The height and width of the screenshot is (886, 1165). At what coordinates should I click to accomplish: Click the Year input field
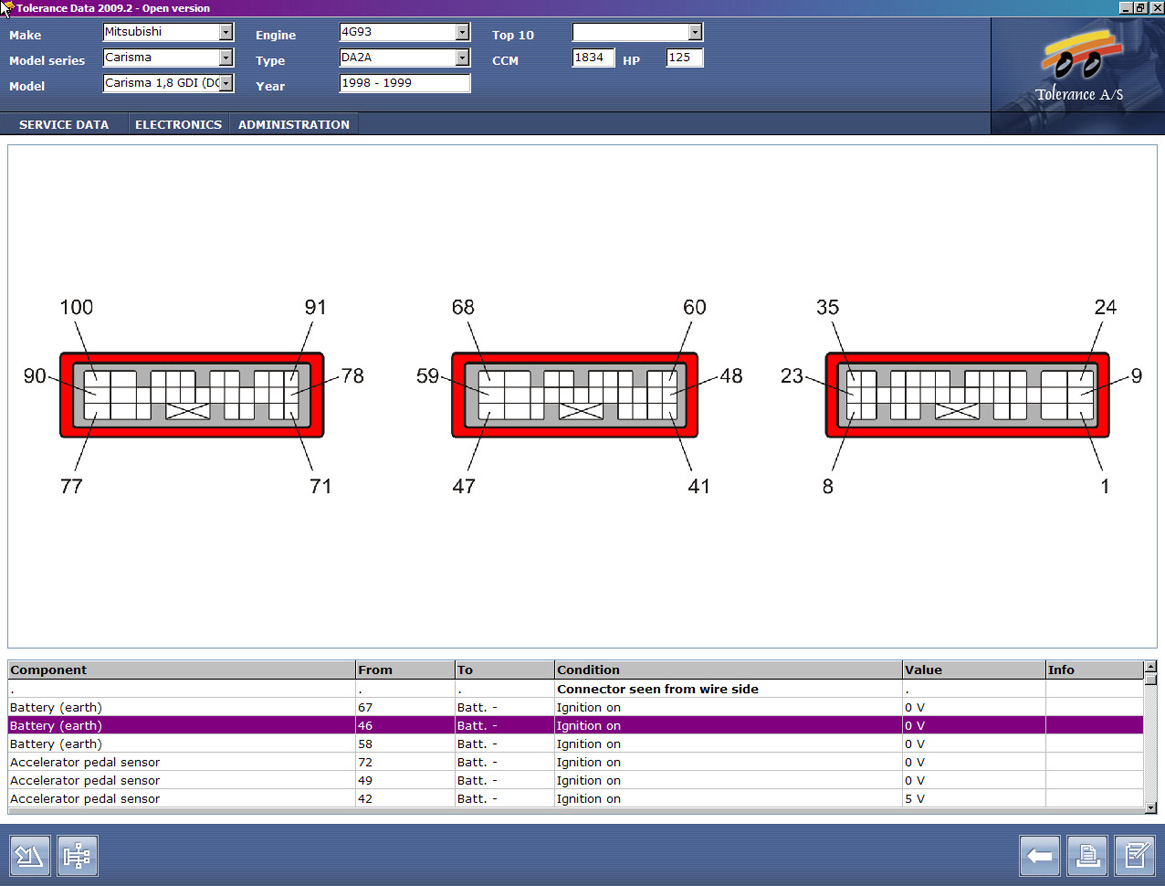click(x=404, y=84)
